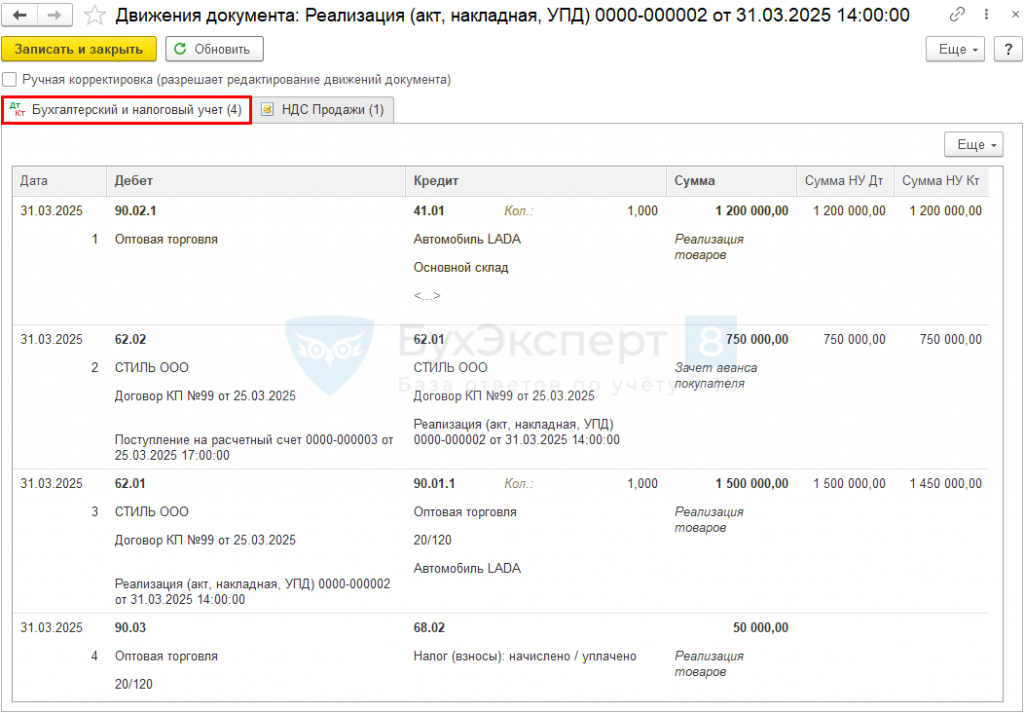1024x713 pixels.
Task: Switch to the "НДС Продажи (1)" tab
Action: 323,110
